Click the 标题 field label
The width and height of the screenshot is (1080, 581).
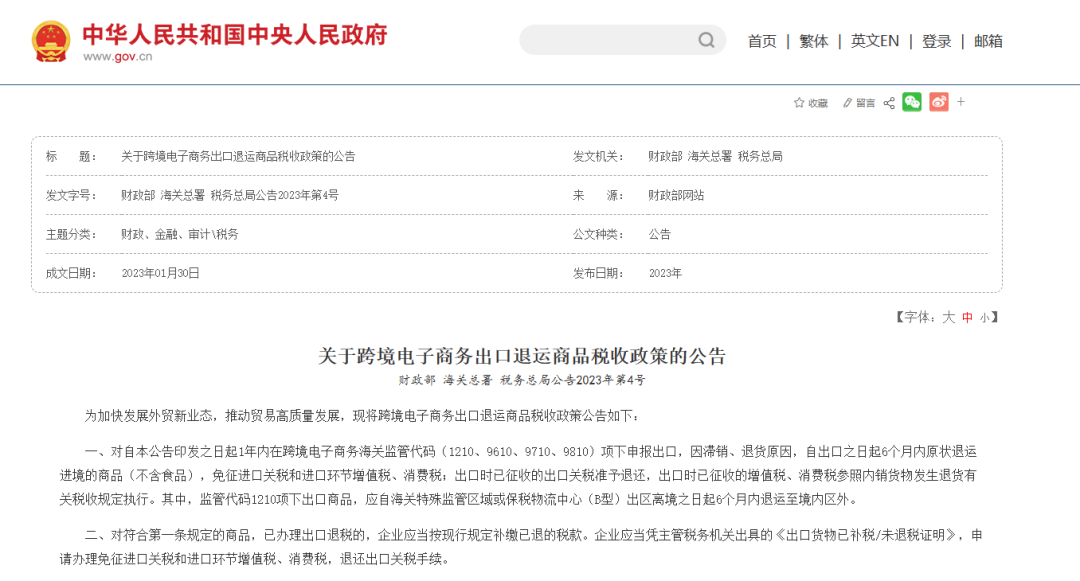point(71,156)
